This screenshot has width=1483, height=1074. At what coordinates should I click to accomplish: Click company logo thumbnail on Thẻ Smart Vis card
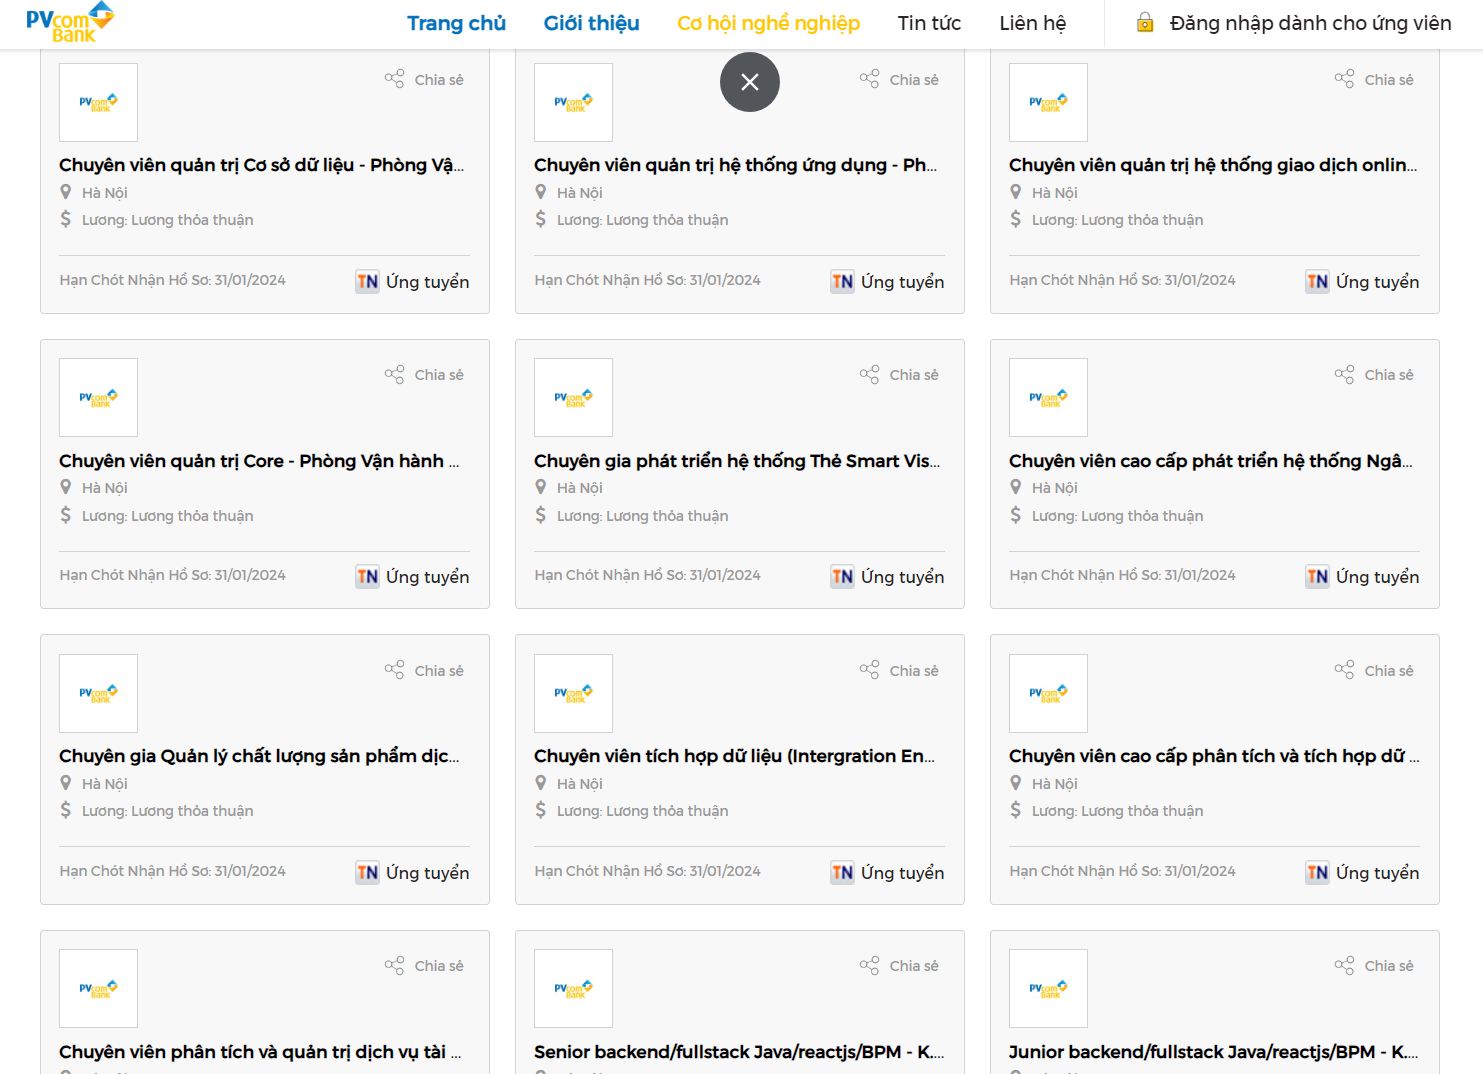tap(573, 397)
